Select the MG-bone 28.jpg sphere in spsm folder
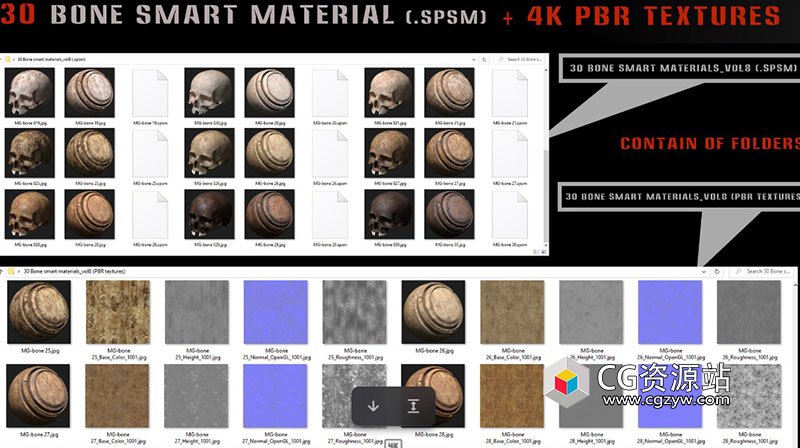 click(90, 214)
